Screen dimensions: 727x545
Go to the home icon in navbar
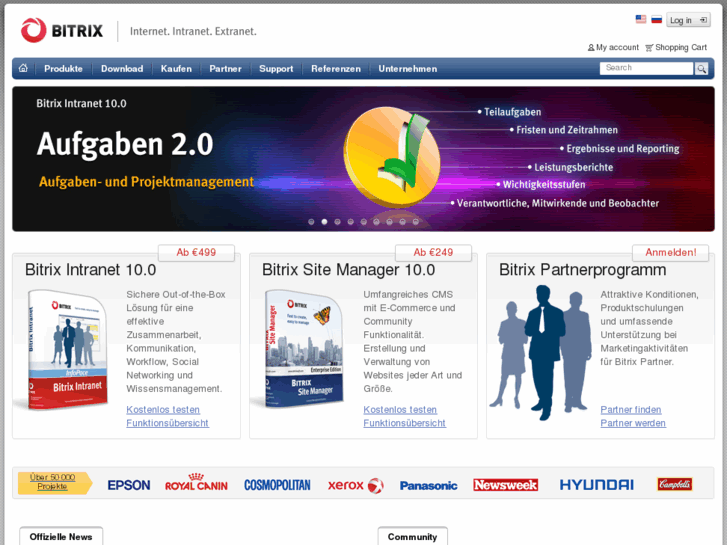pos(23,69)
